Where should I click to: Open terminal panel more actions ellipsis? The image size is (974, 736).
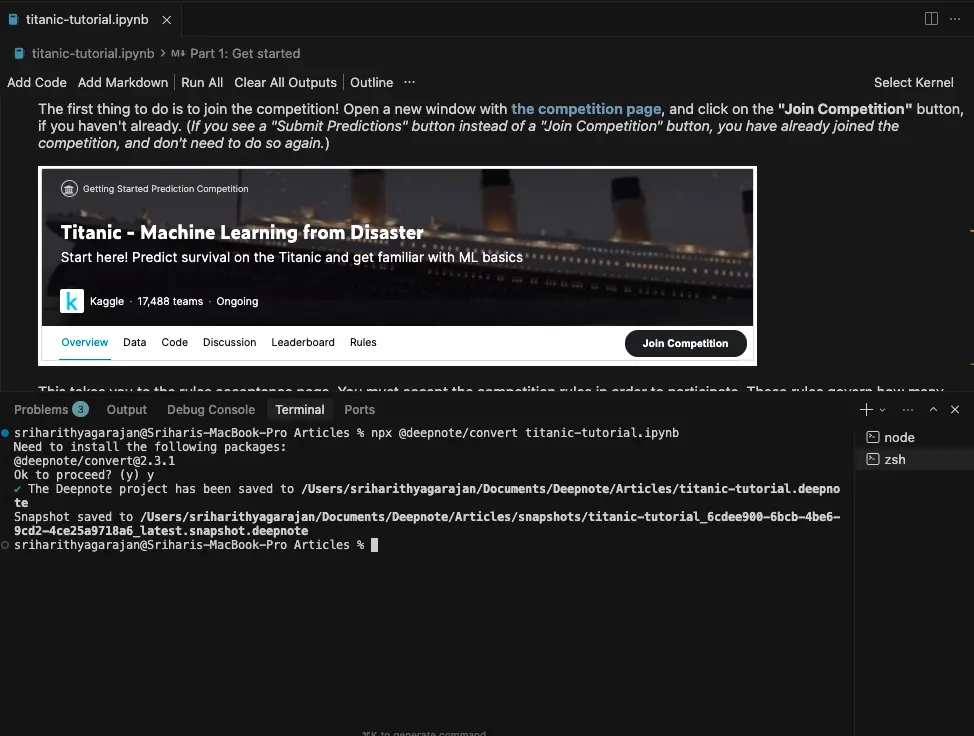[x=907, y=409]
